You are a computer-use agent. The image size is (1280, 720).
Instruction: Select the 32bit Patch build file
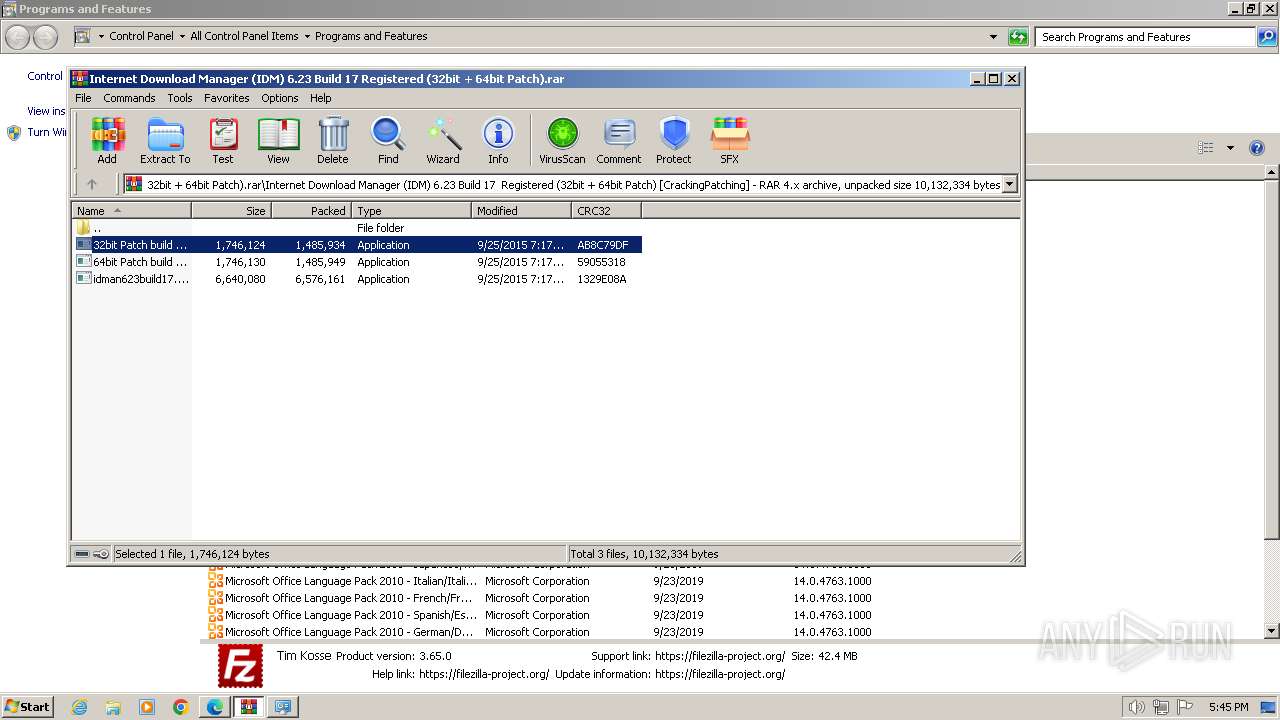click(x=357, y=245)
